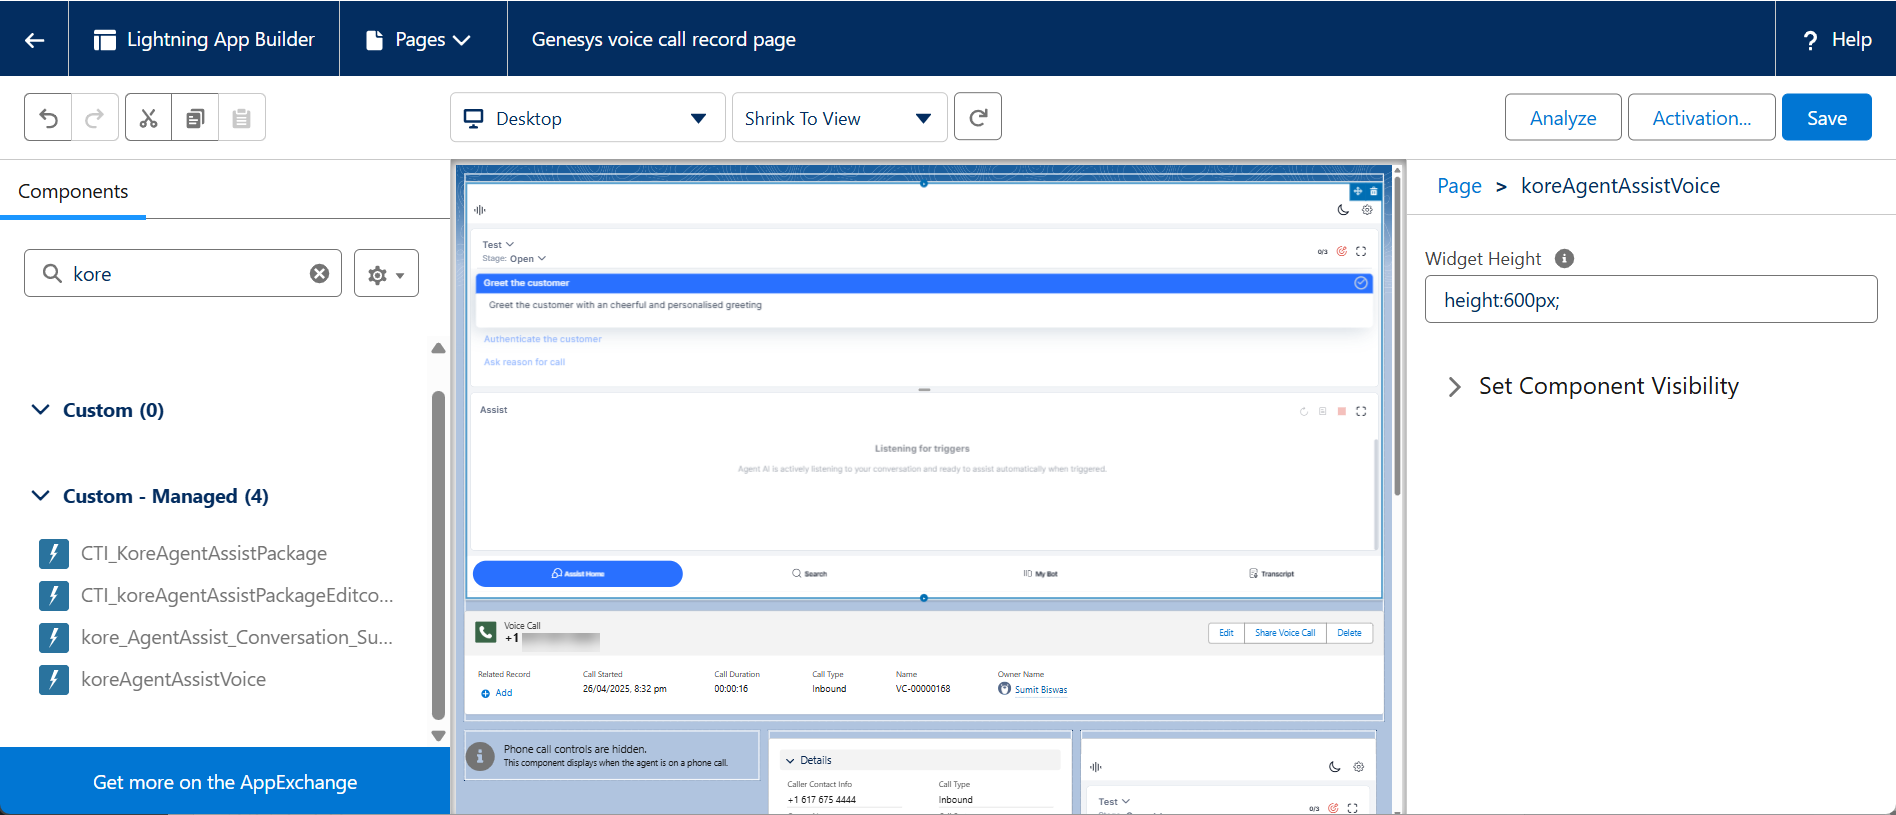Open the Test dropdown in top widget
The width and height of the screenshot is (1896, 815).
(498, 244)
